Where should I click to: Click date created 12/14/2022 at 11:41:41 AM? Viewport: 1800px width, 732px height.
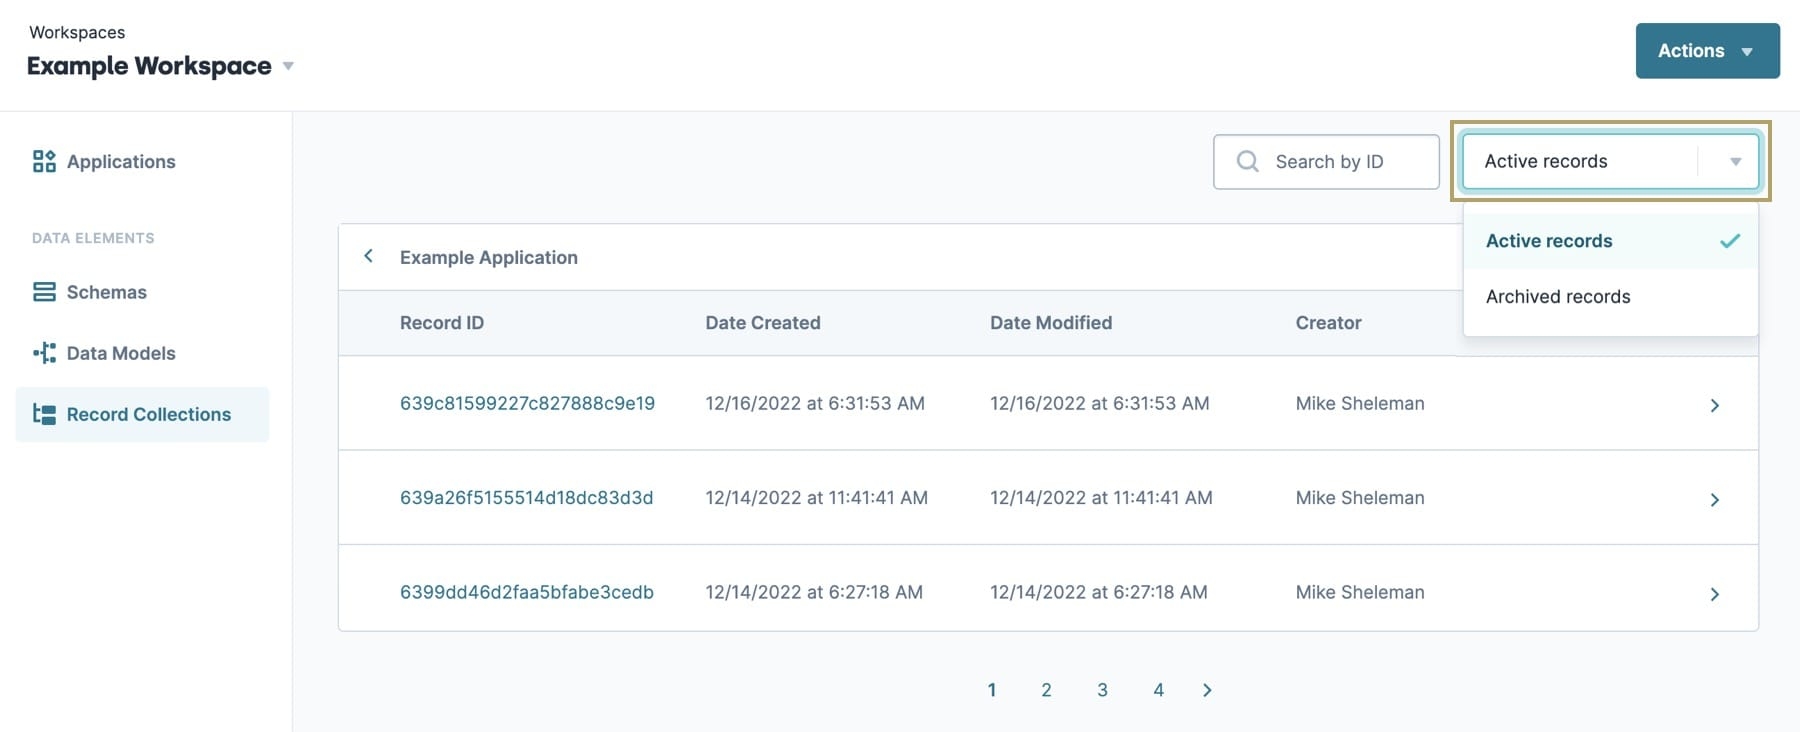point(816,497)
